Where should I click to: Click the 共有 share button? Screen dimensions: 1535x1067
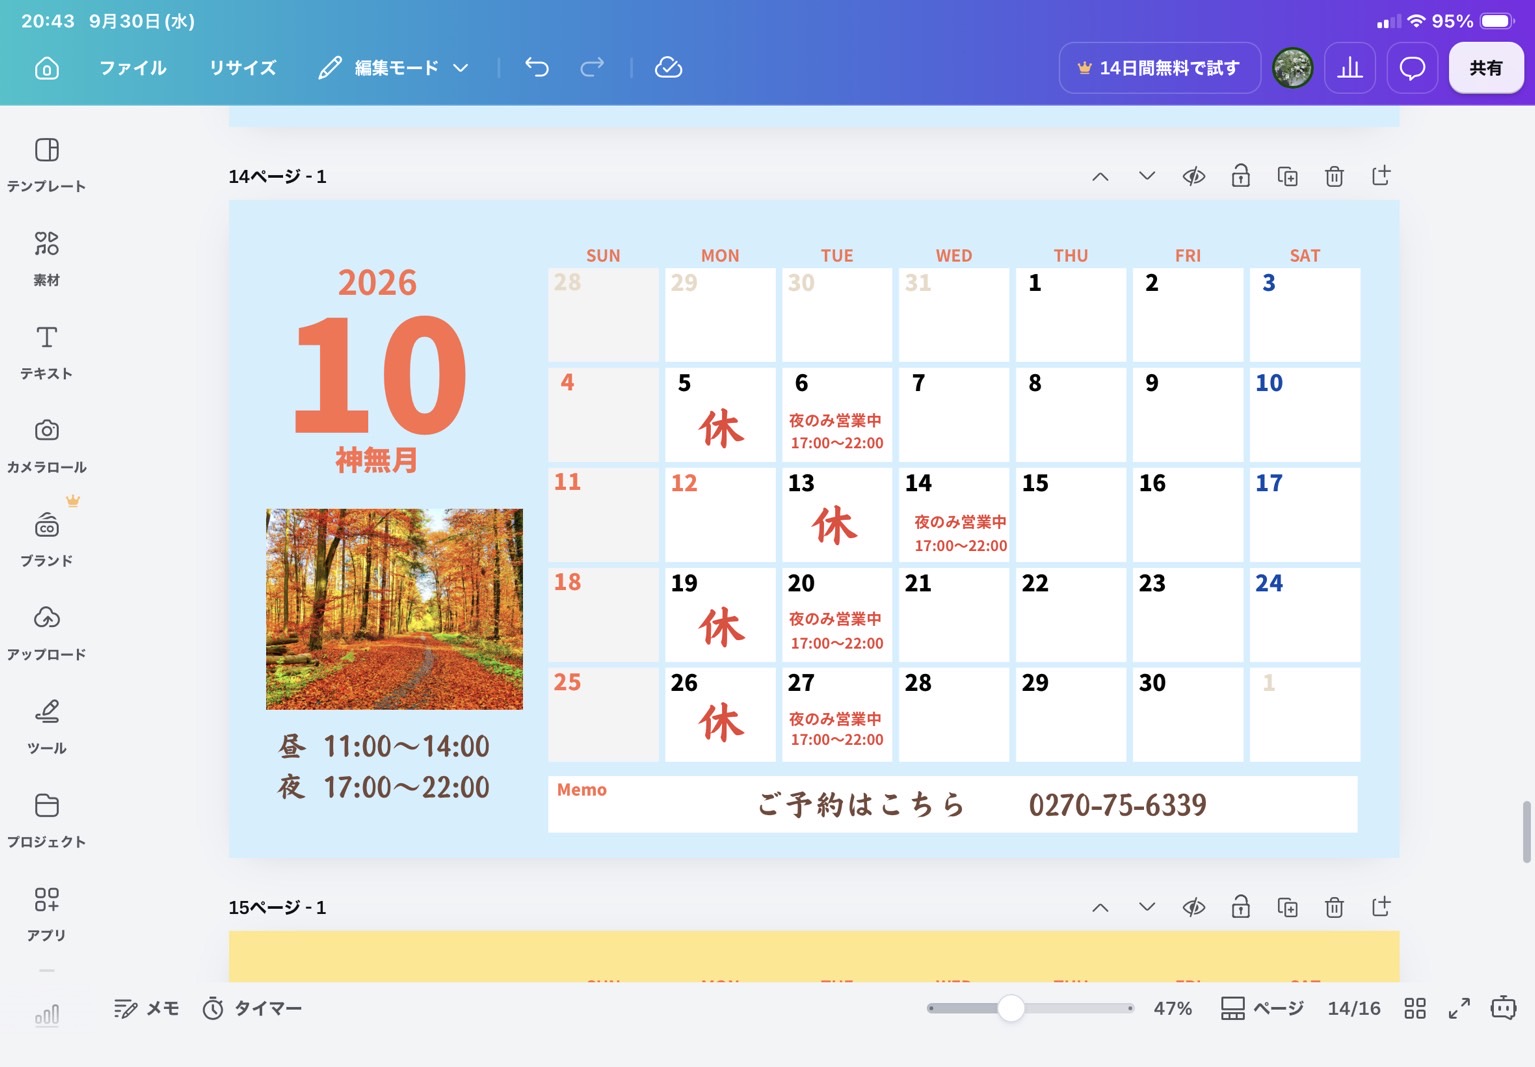tap(1486, 68)
